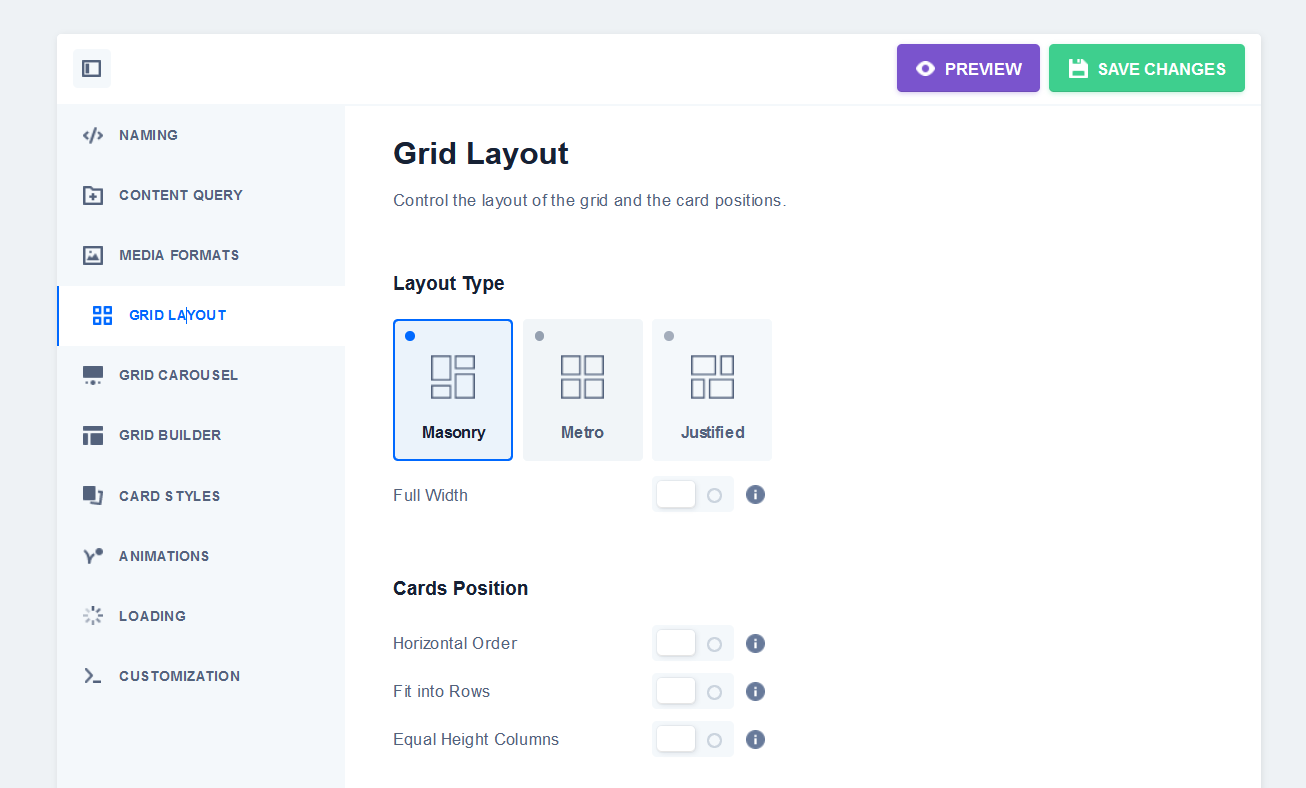Click the Loading spinner icon
The height and width of the screenshot is (788, 1306).
pos(93,616)
